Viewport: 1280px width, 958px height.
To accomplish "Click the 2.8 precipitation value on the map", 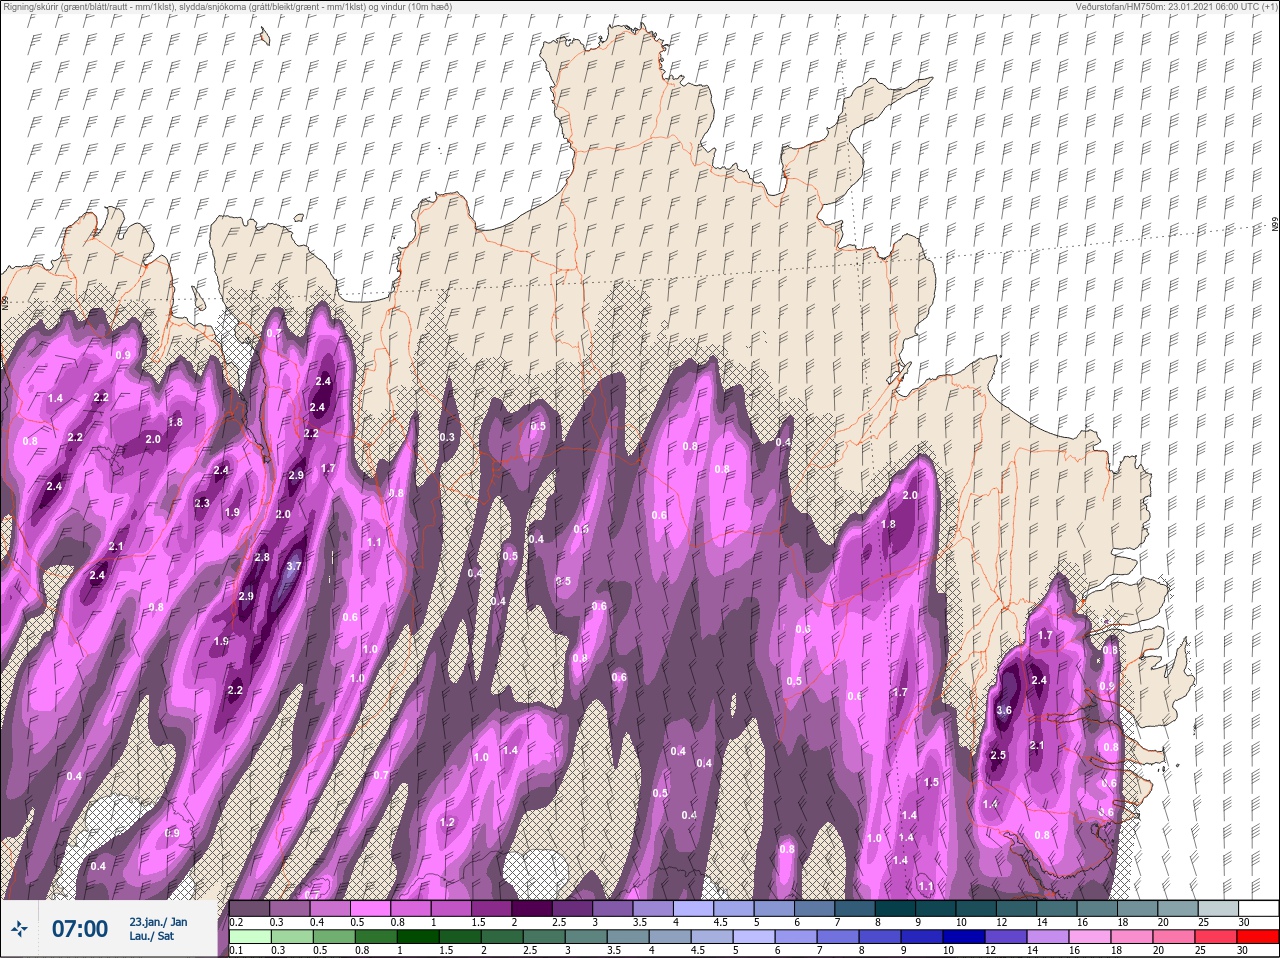I will tap(262, 557).
